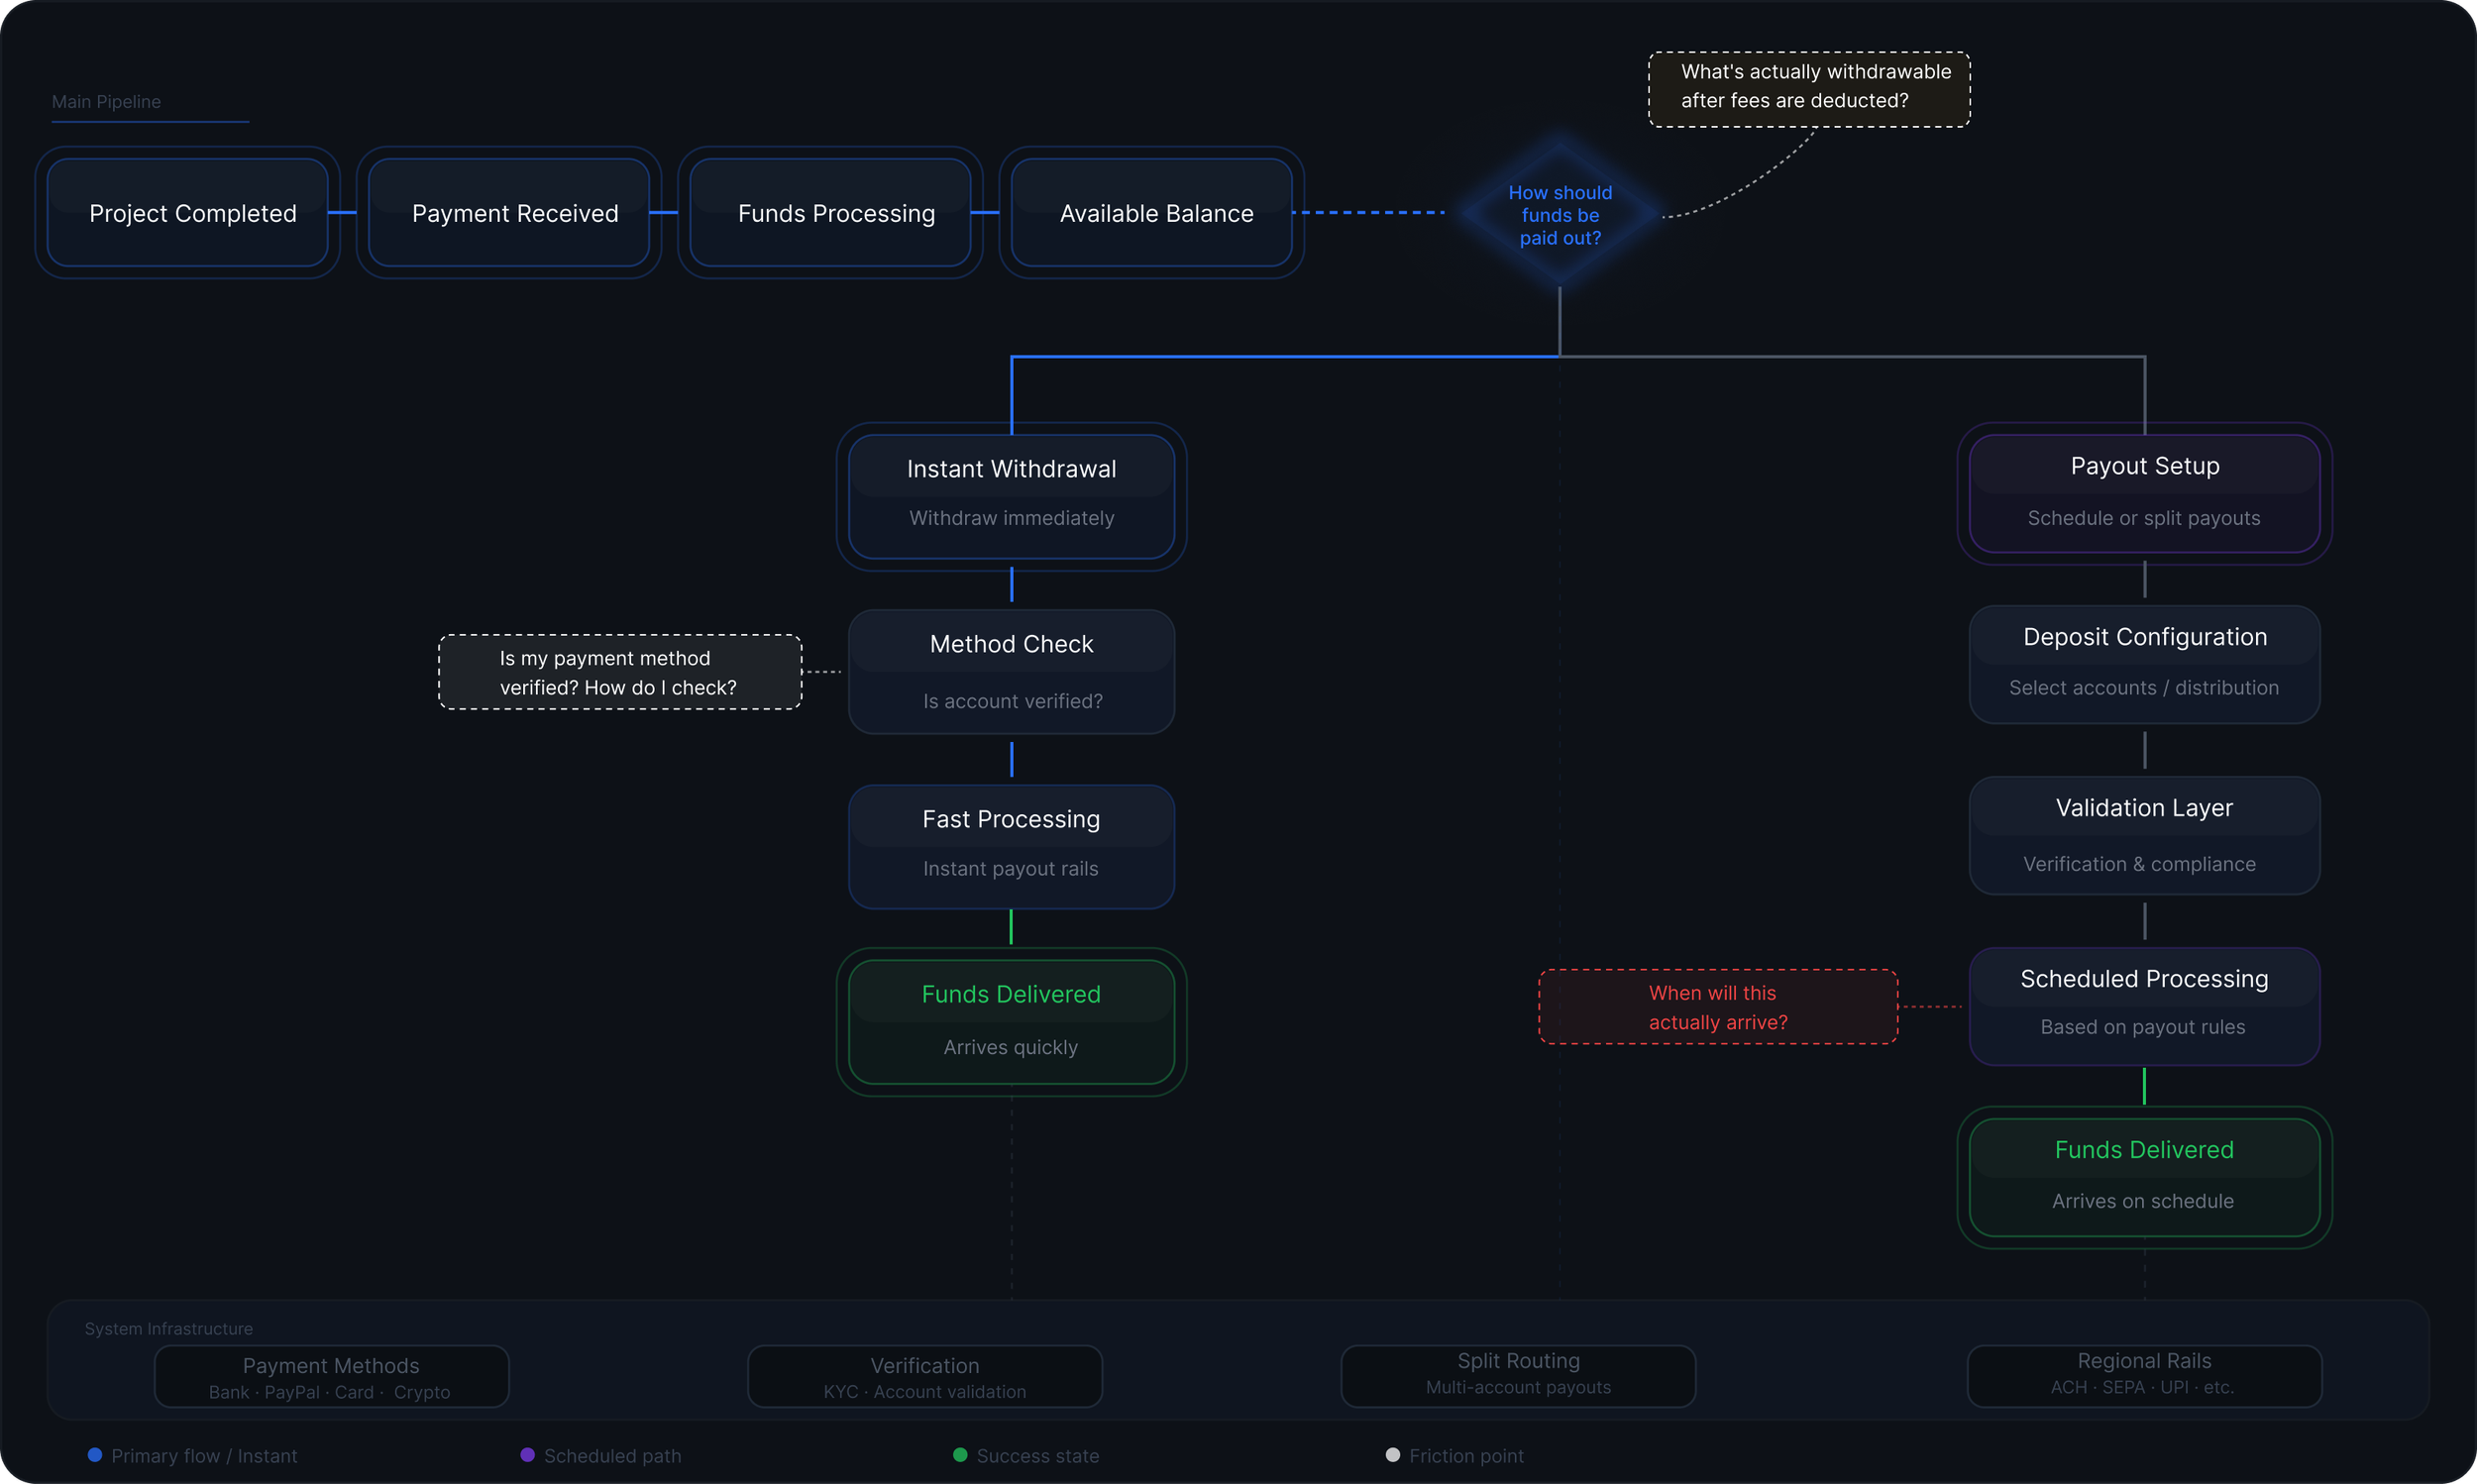Image resolution: width=2477 pixels, height=1484 pixels.
Task: Click the 'How should funds be paid out?' diamond
Action: tap(1560, 214)
